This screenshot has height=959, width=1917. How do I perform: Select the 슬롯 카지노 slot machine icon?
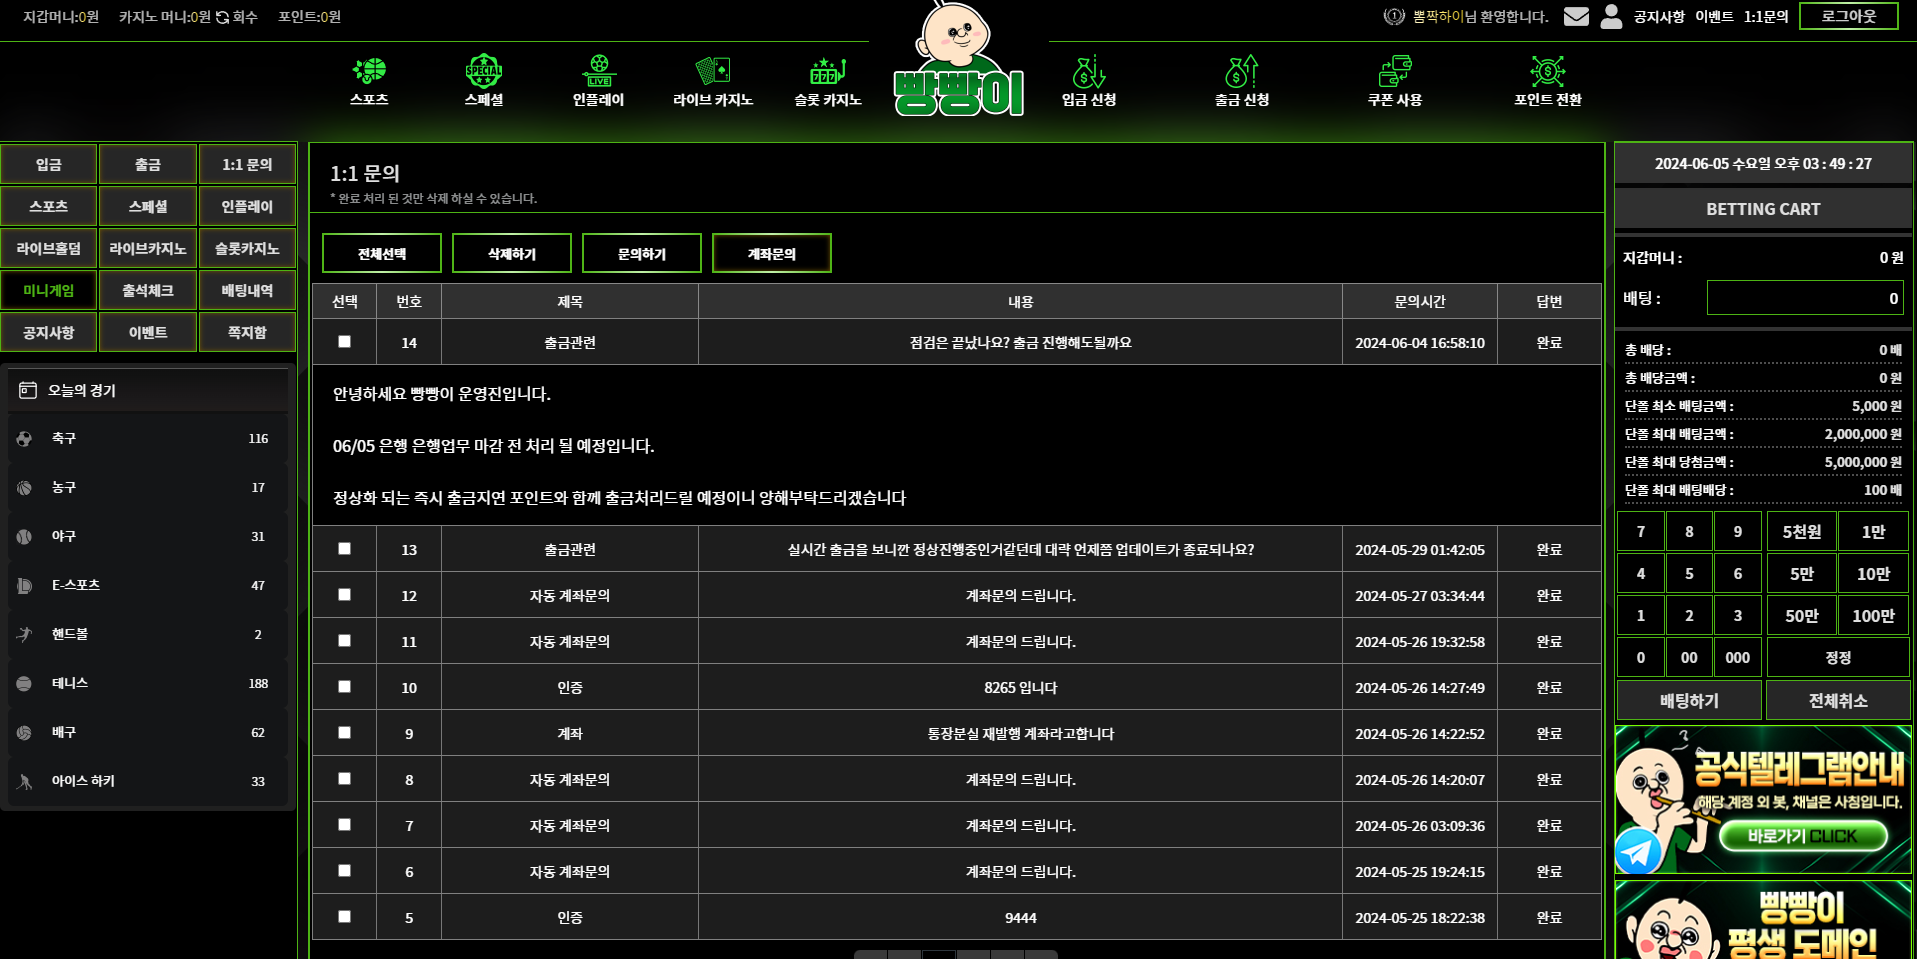827,70
